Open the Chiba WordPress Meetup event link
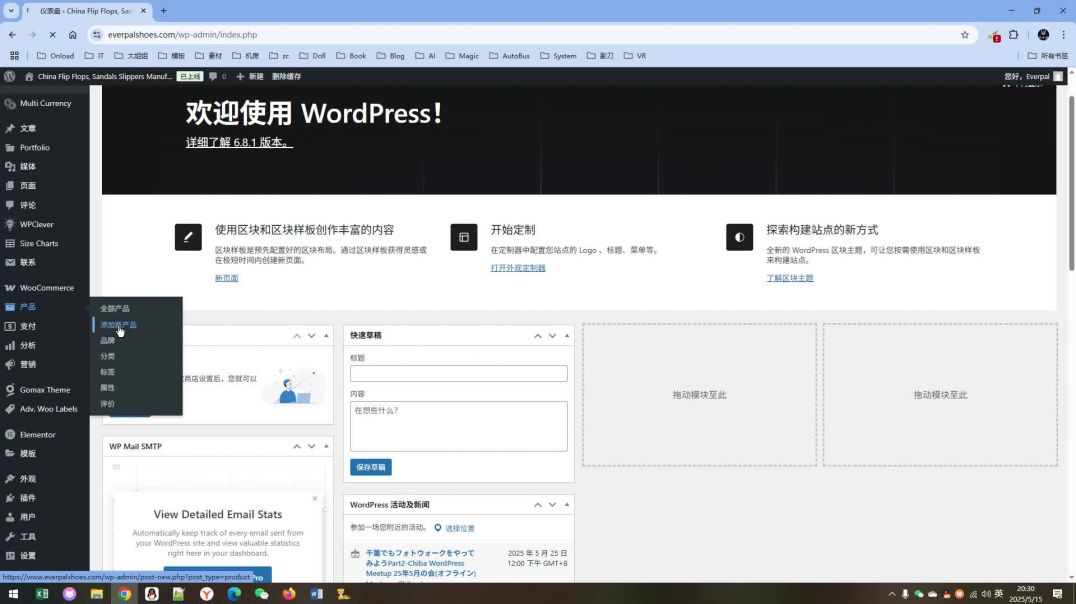The height and width of the screenshot is (604, 1076). coord(420,563)
